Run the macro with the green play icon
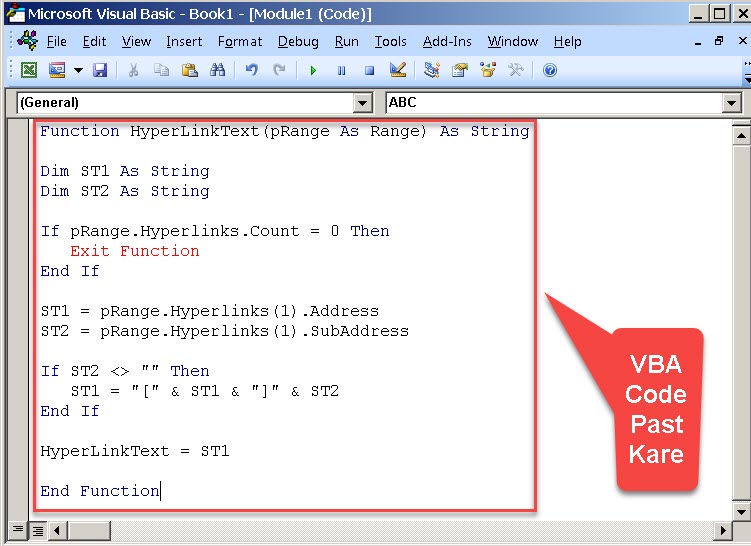 click(x=313, y=70)
